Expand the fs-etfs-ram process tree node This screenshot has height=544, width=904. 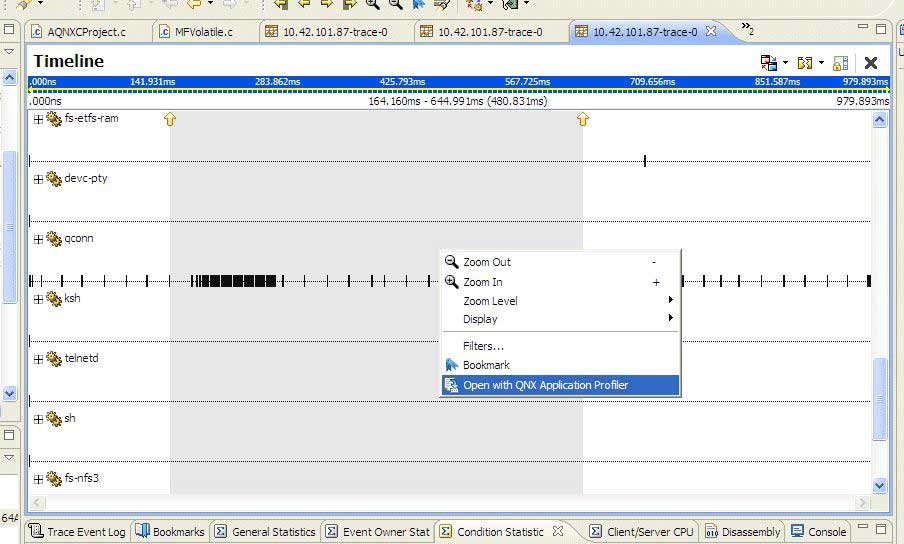[38, 119]
